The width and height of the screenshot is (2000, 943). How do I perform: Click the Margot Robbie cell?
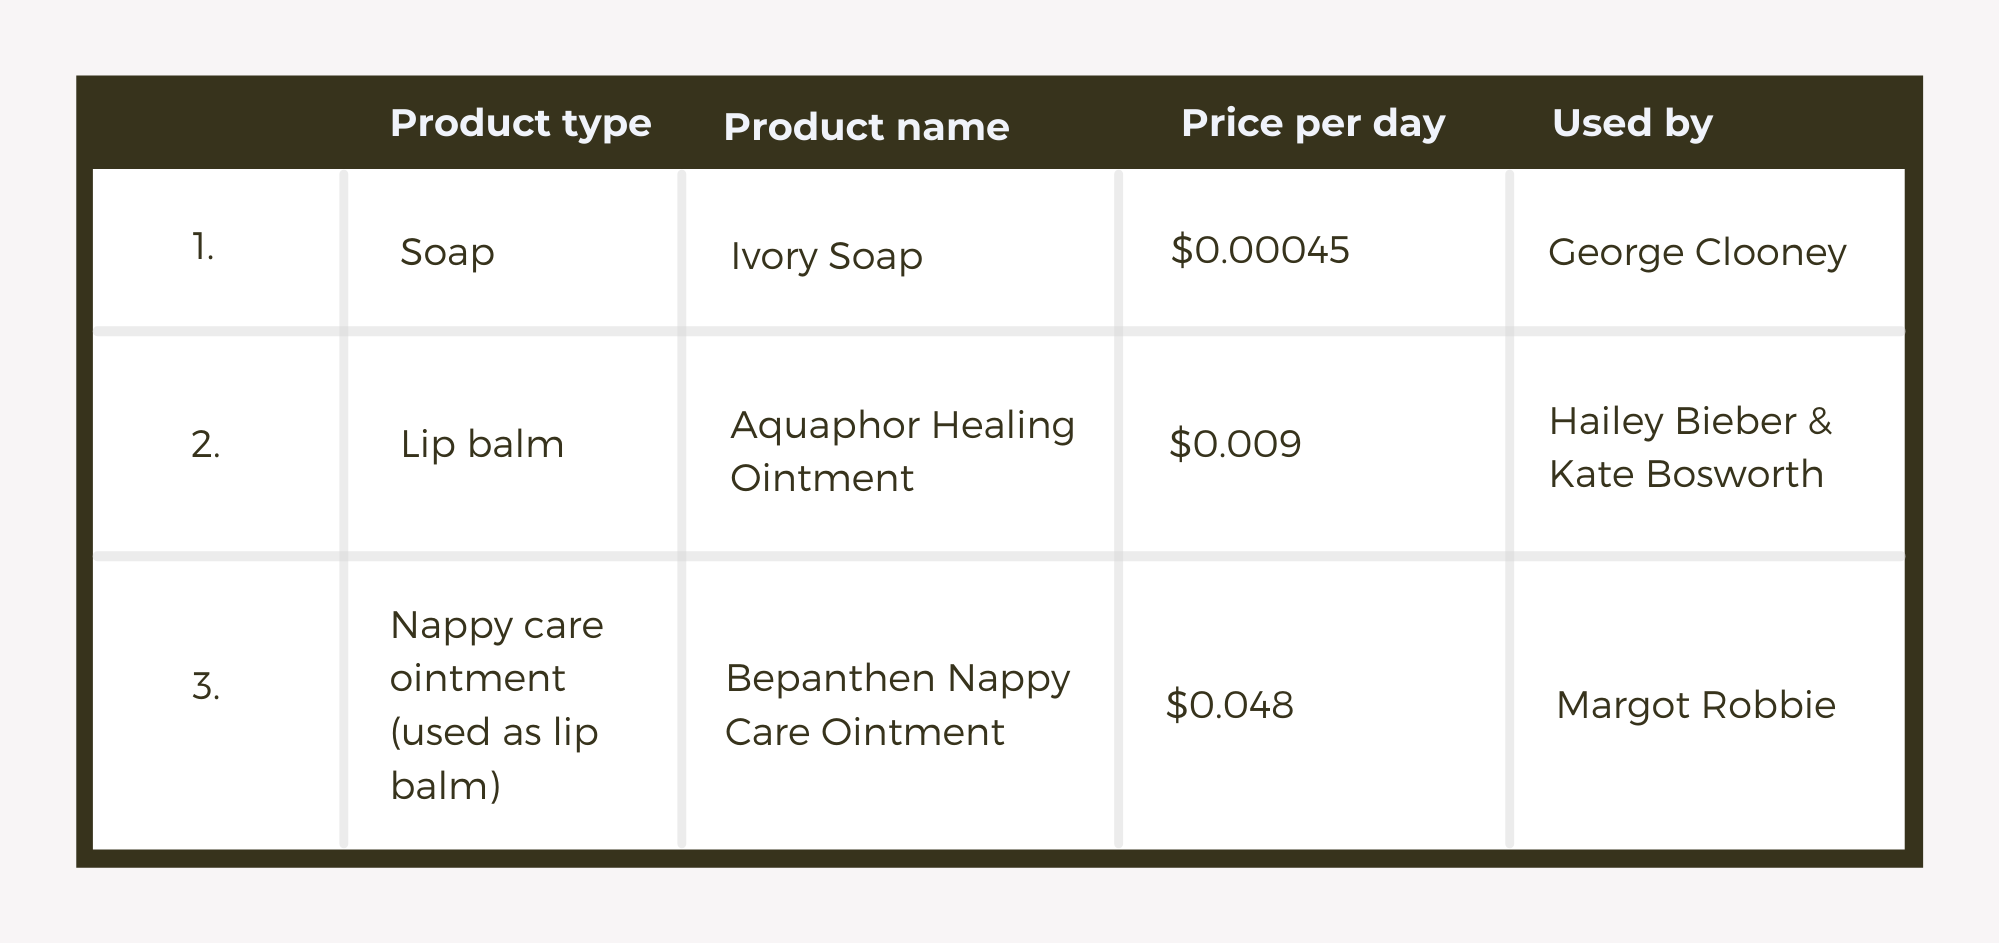pyautogui.click(x=1696, y=705)
